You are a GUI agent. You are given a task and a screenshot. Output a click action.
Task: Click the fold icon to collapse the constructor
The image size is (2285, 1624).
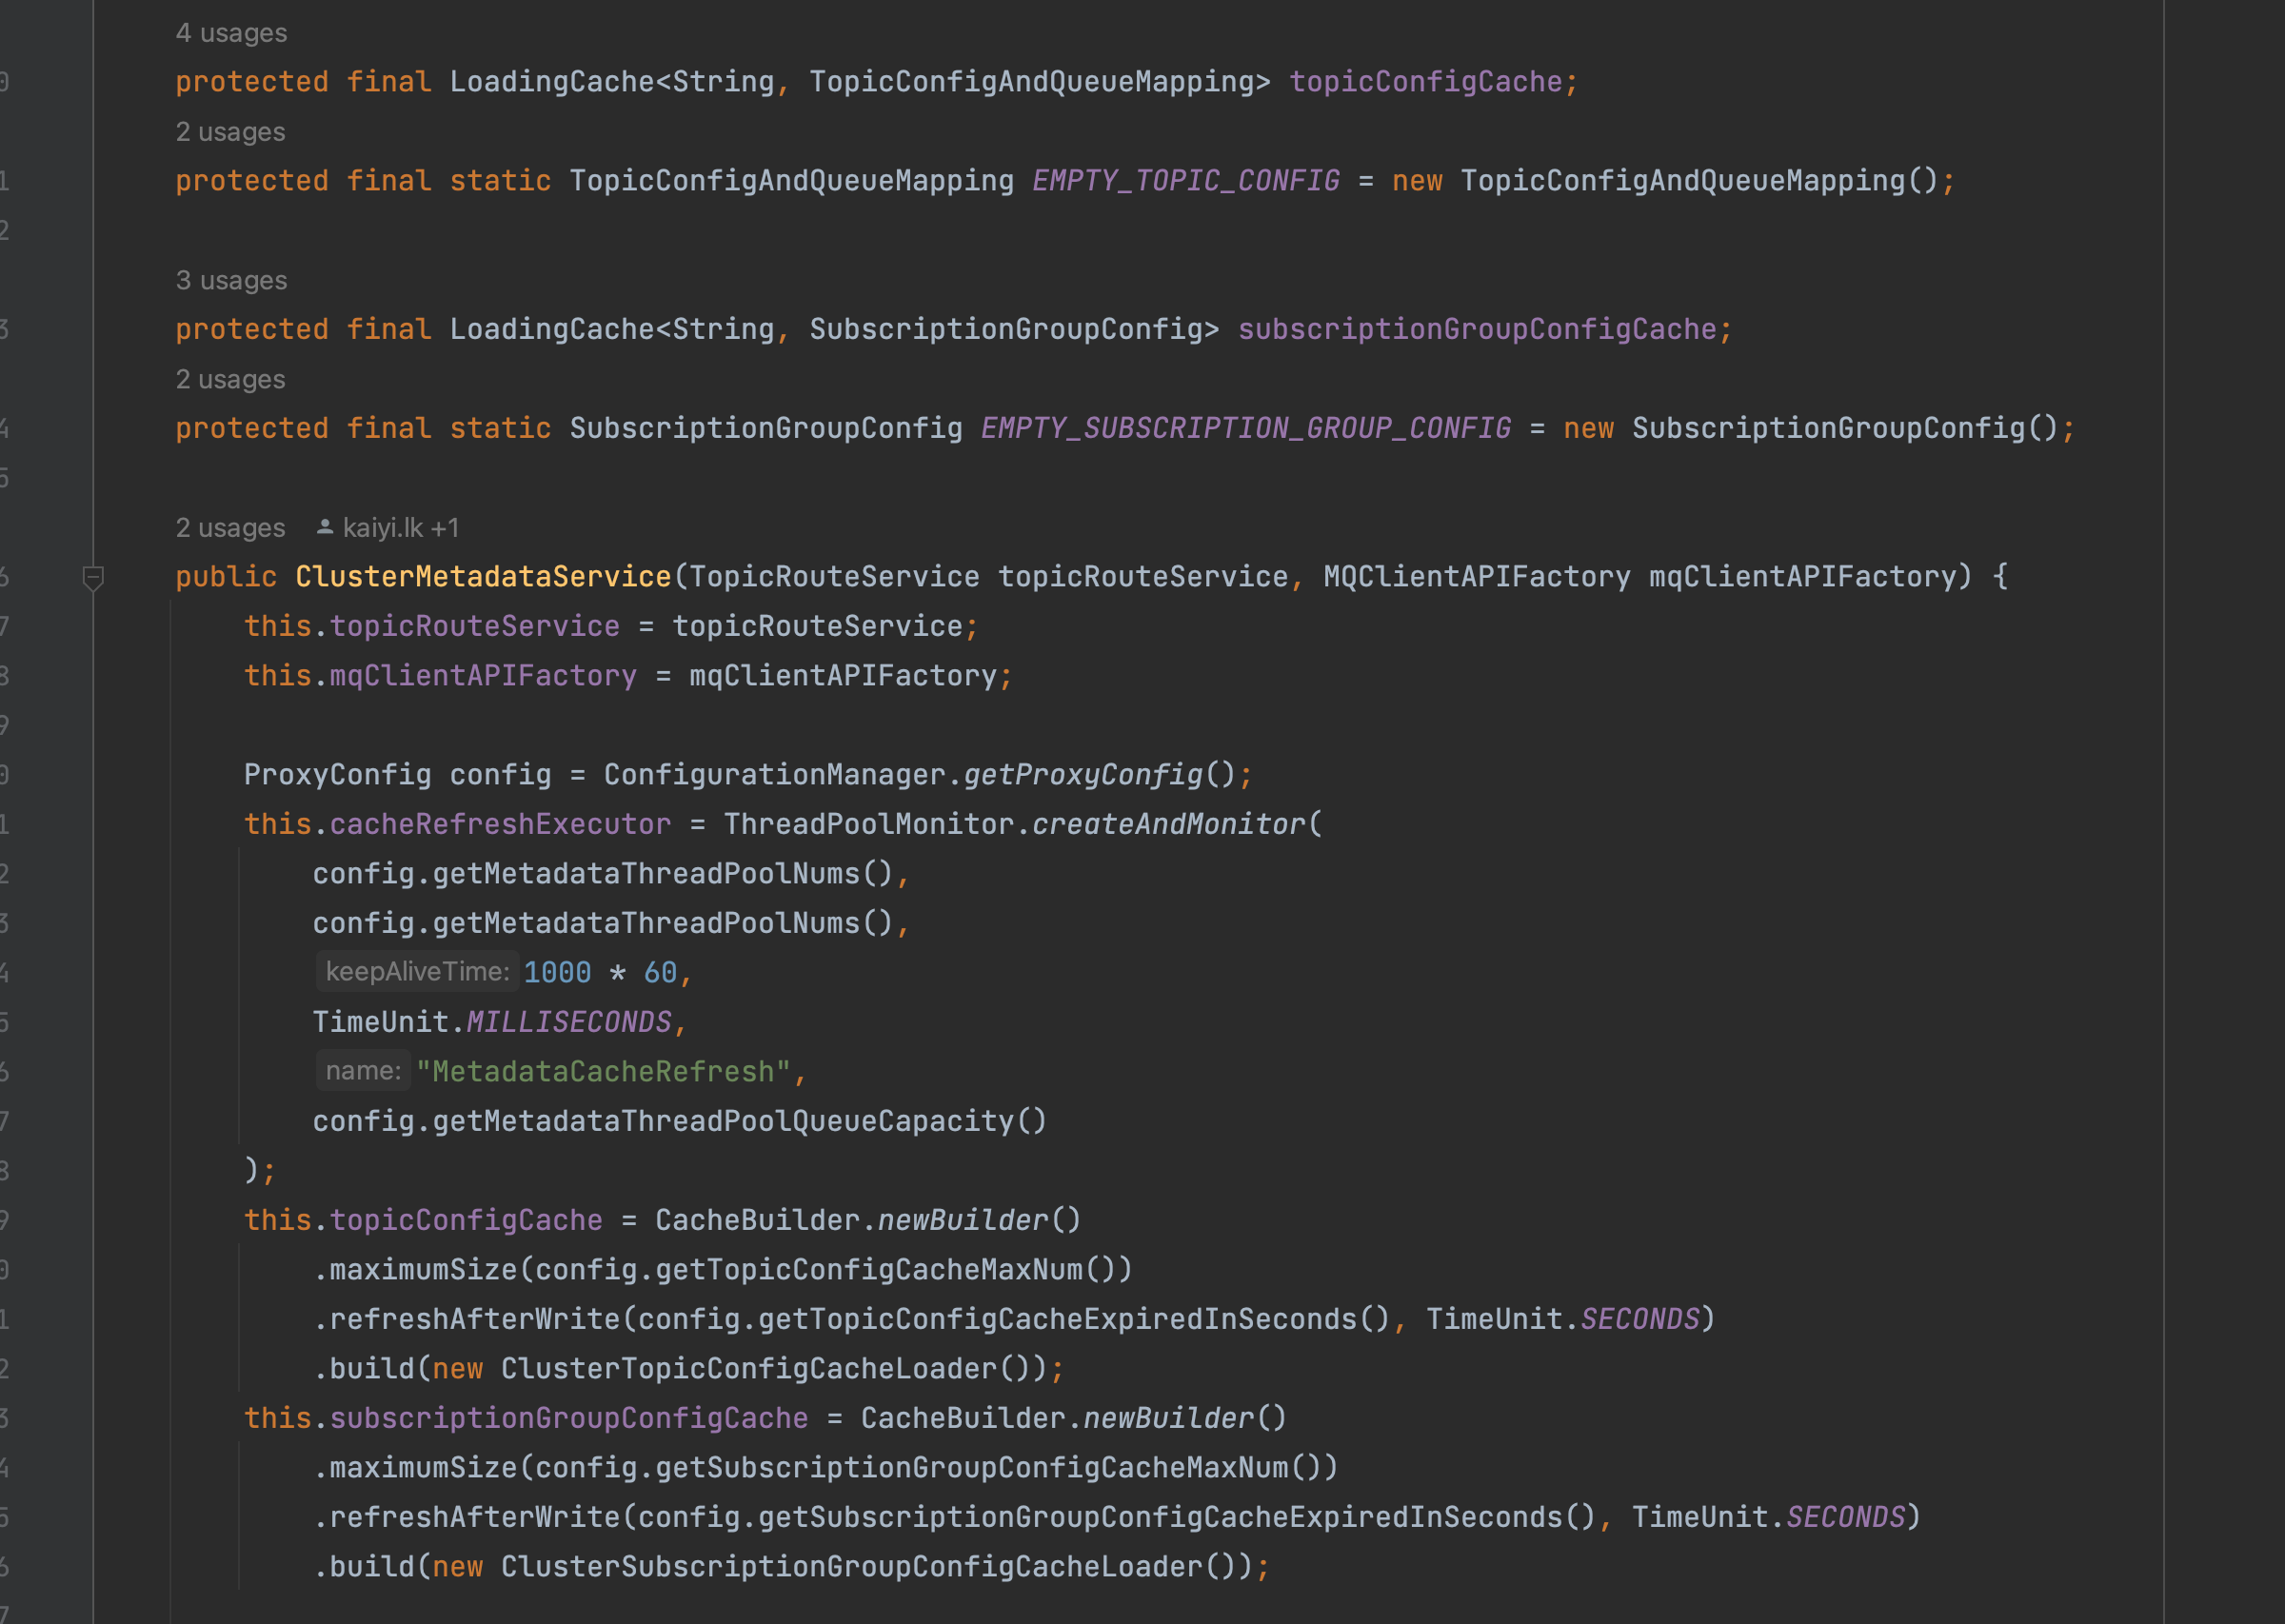(x=92, y=578)
